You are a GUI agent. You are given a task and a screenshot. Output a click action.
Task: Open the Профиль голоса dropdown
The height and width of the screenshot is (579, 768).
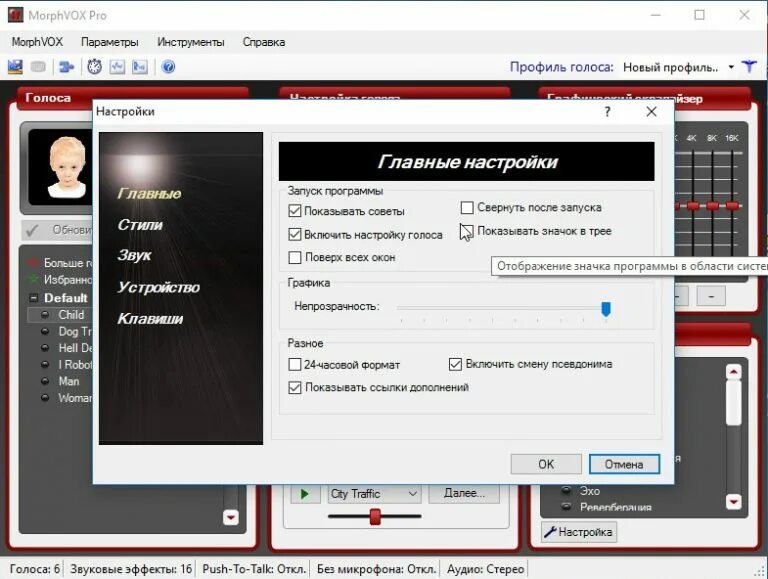pos(731,67)
